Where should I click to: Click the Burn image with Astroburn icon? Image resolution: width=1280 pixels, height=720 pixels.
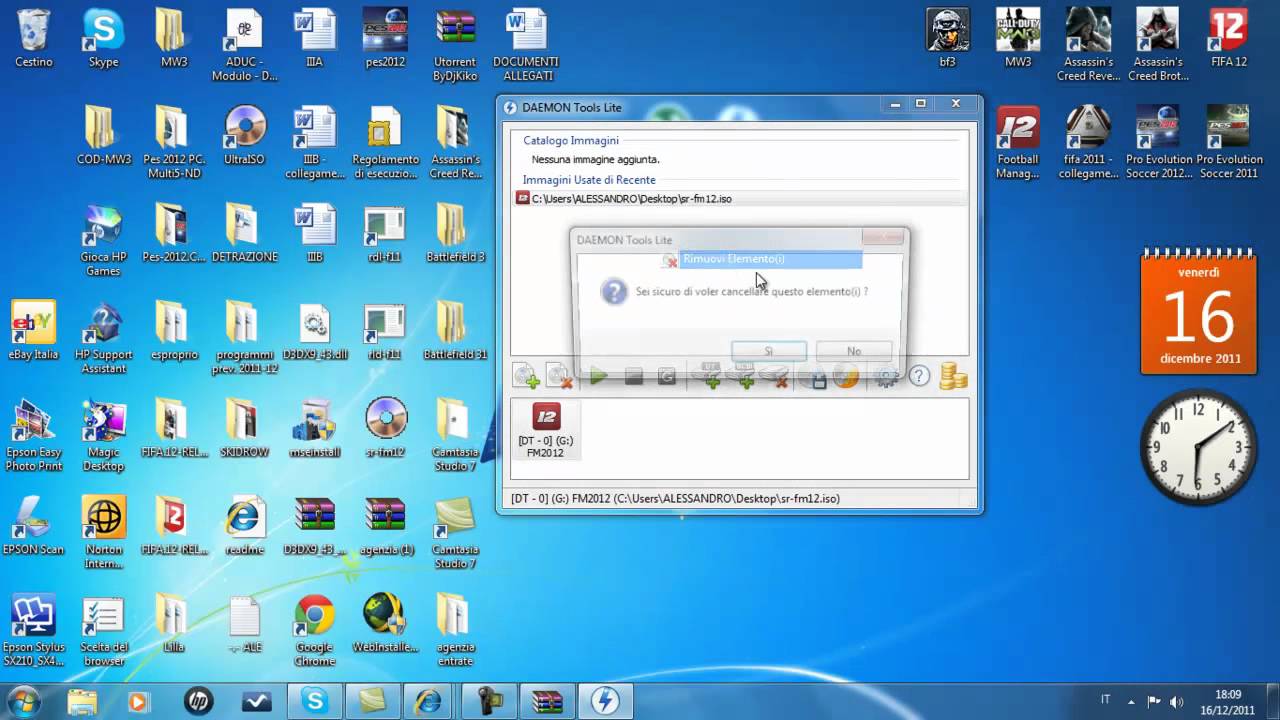coord(846,376)
